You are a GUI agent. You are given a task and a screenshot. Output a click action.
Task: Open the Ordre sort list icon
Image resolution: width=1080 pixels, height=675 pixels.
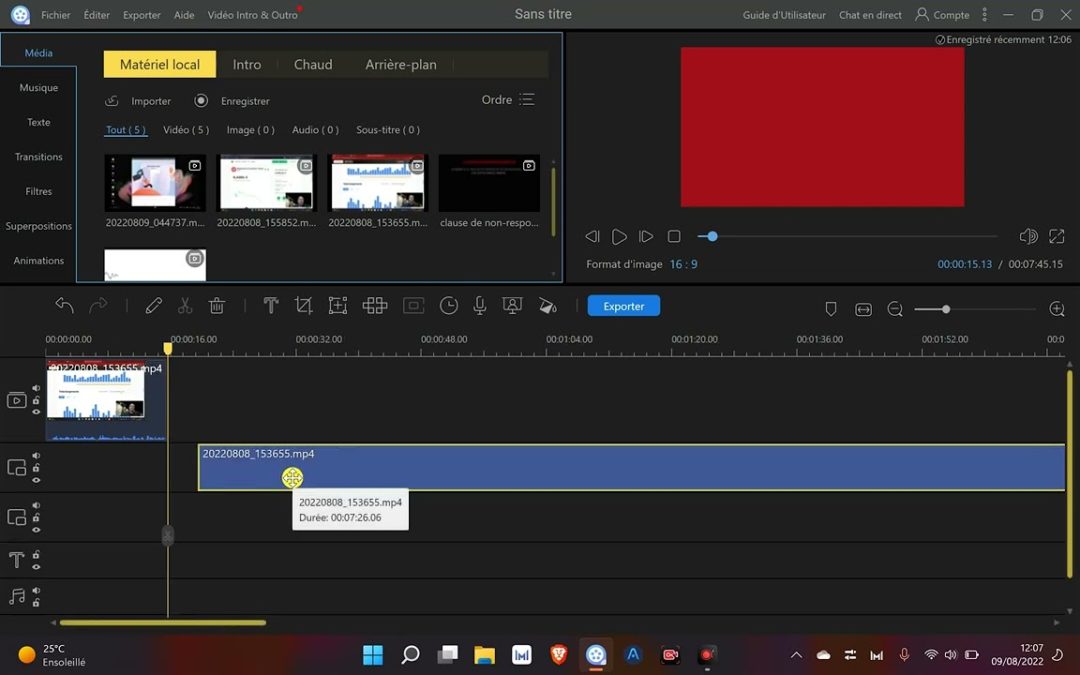coord(527,100)
